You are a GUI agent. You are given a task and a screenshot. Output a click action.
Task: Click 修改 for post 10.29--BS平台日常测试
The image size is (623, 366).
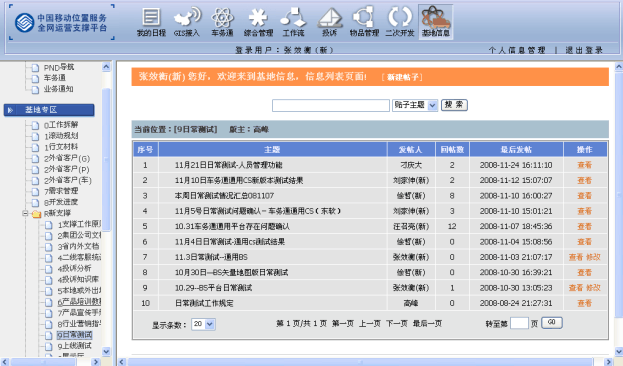pyautogui.click(x=593, y=288)
